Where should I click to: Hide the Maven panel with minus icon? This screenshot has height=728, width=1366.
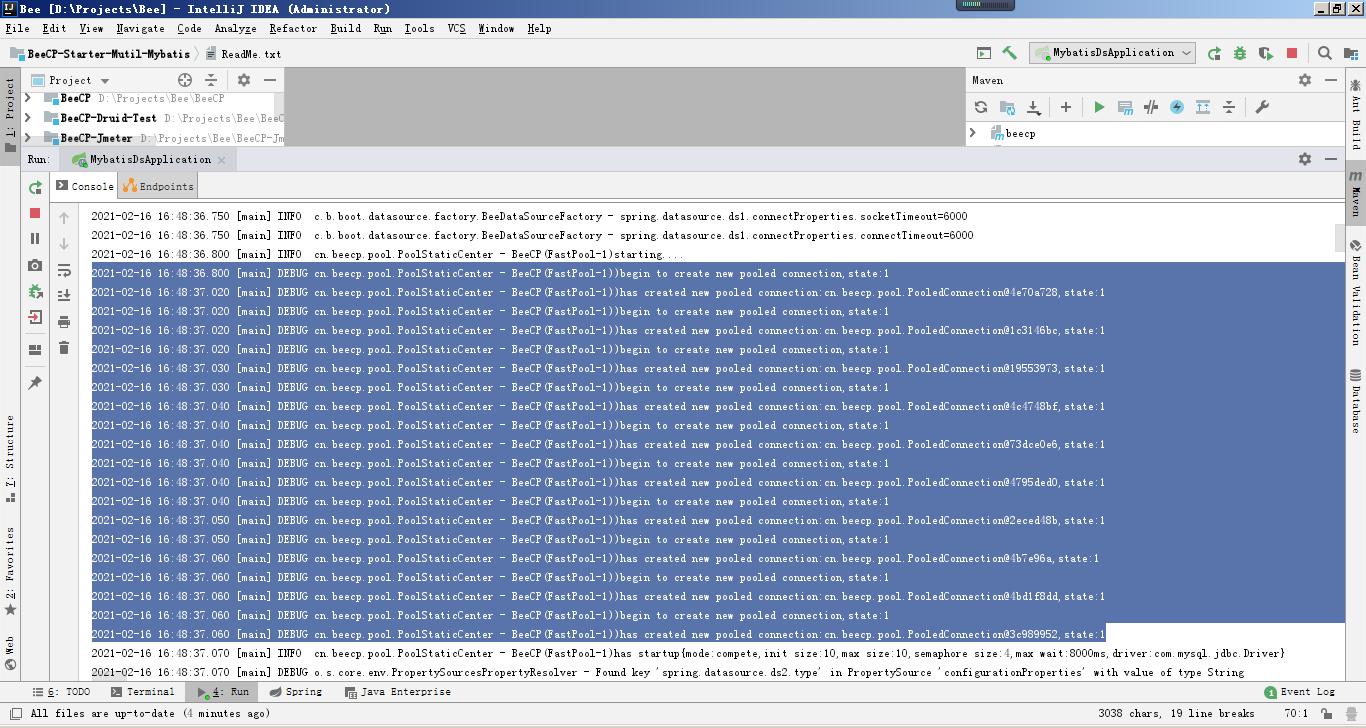coord(1330,80)
